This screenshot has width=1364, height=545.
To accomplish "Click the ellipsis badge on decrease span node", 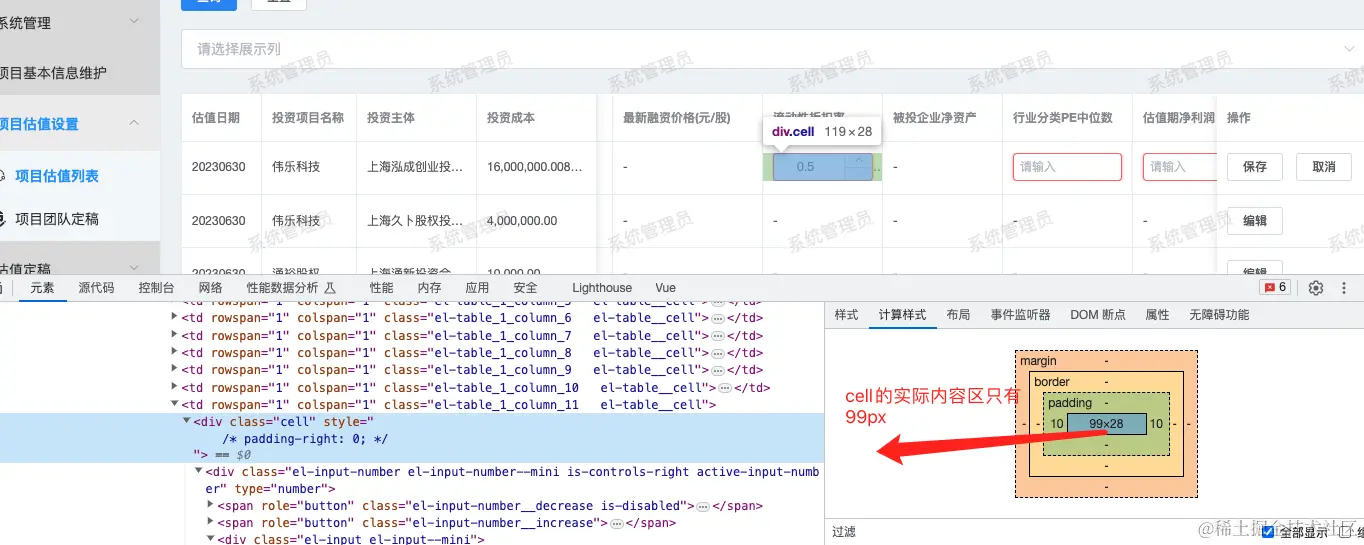I will point(703,506).
